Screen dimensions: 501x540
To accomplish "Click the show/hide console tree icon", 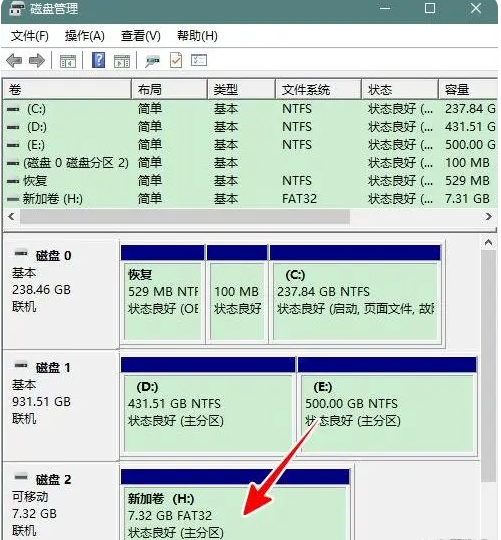I will pos(67,61).
